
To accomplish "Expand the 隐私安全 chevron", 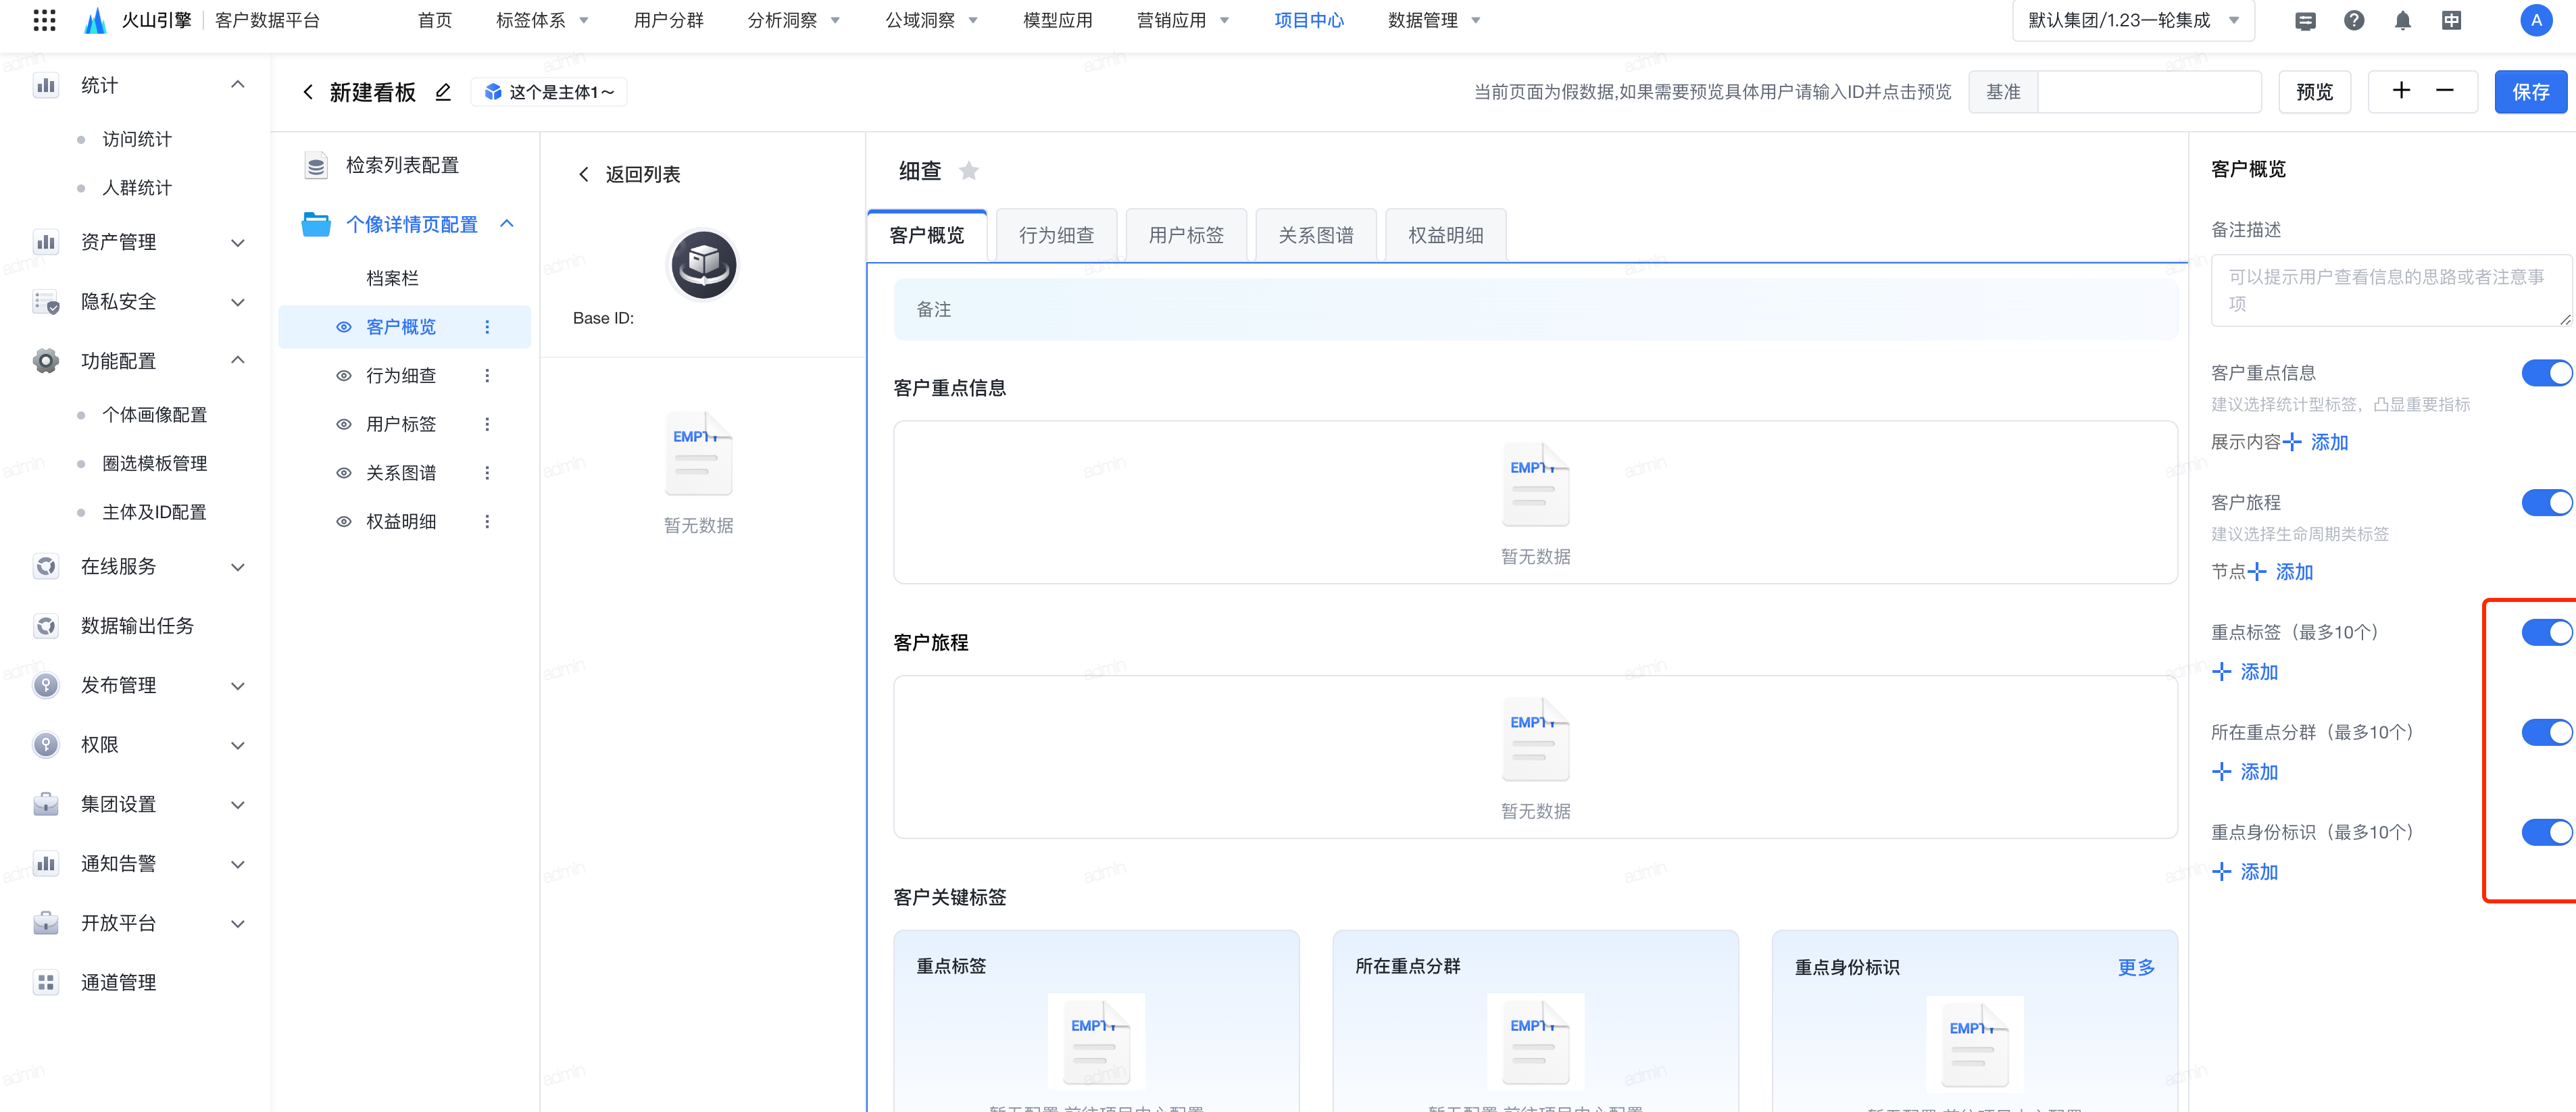I will click(238, 302).
